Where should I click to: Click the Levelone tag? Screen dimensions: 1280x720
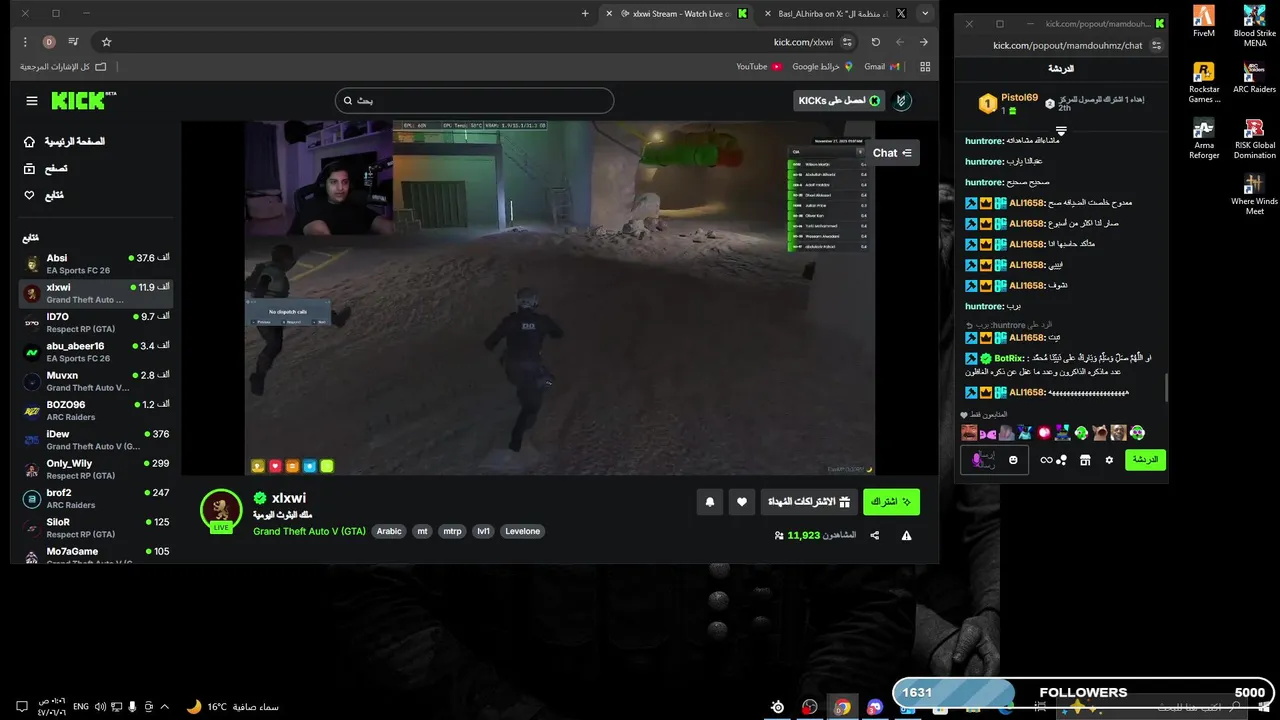[522, 531]
